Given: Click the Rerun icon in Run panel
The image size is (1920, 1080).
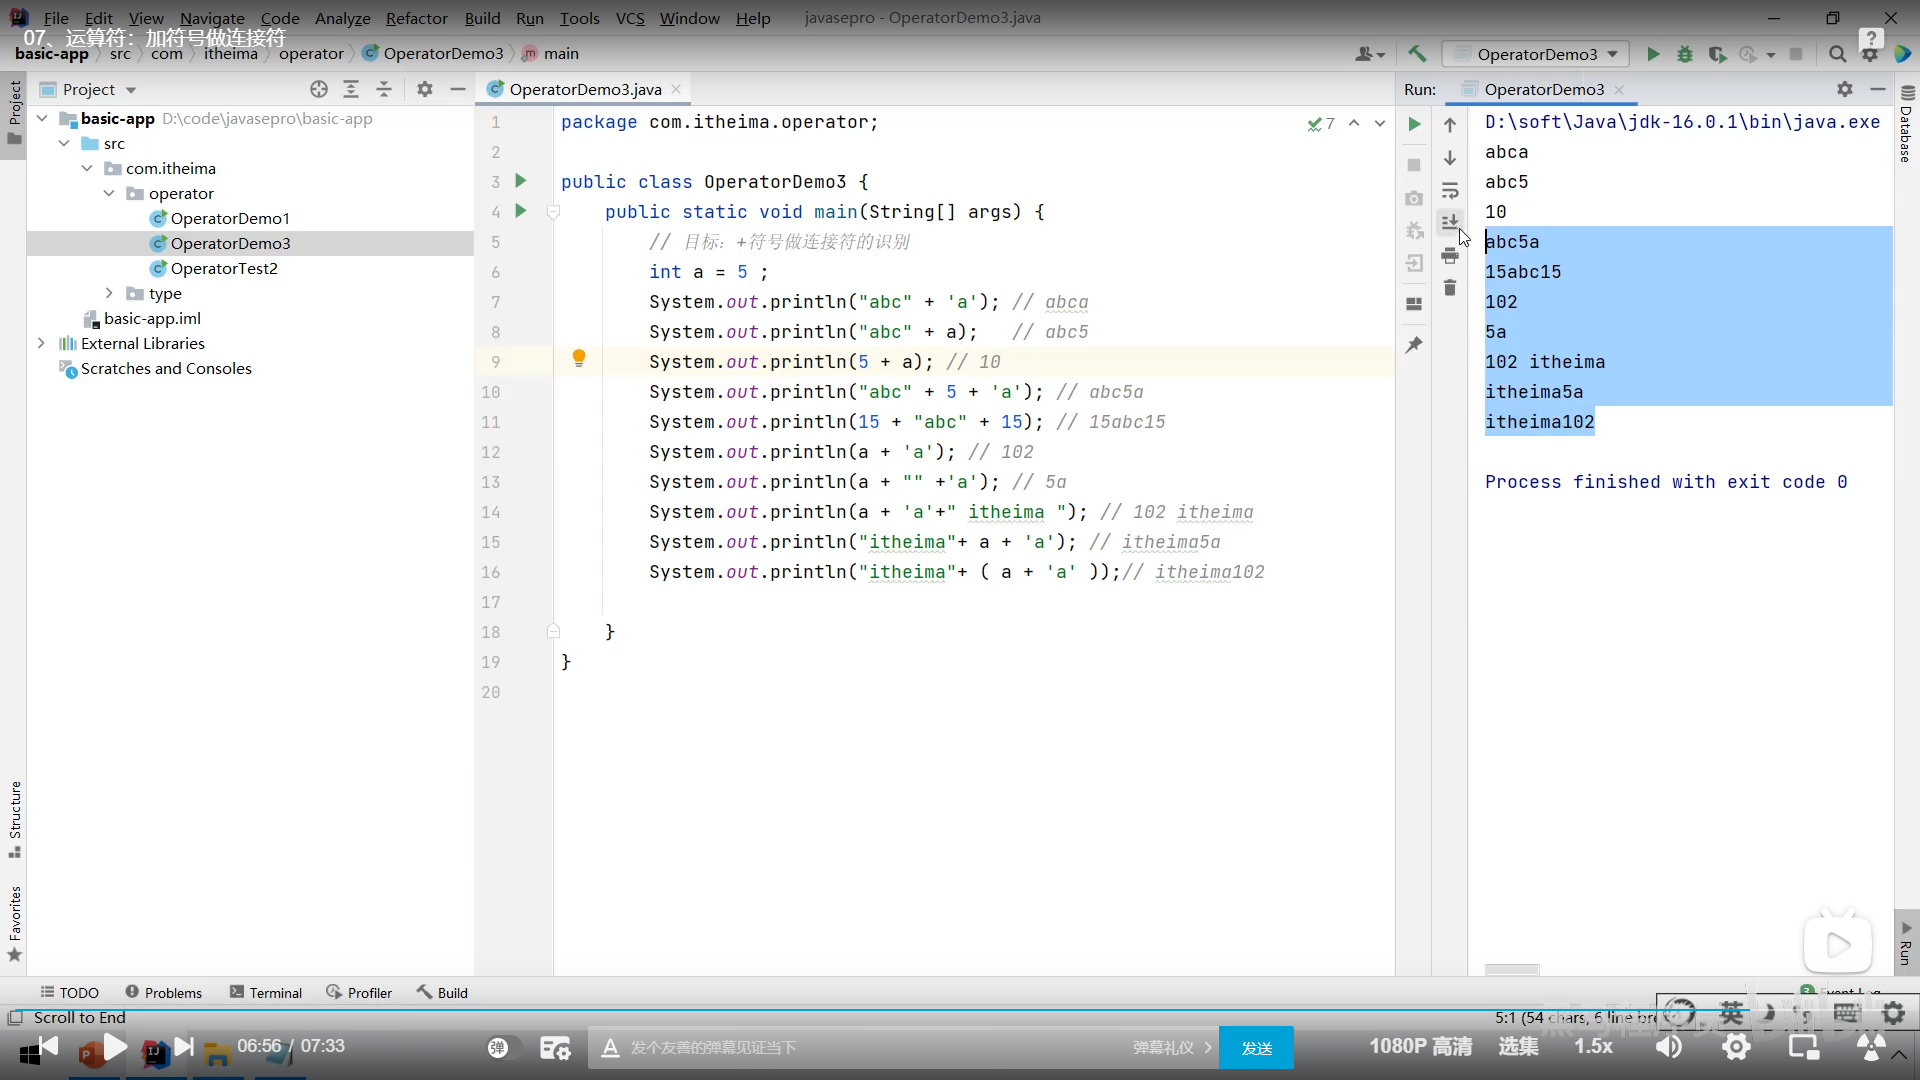Looking at the screenshot, I should point(1414,125).
